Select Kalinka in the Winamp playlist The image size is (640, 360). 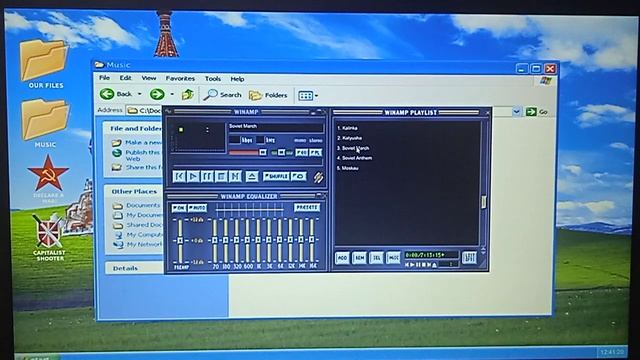[347, 128]
